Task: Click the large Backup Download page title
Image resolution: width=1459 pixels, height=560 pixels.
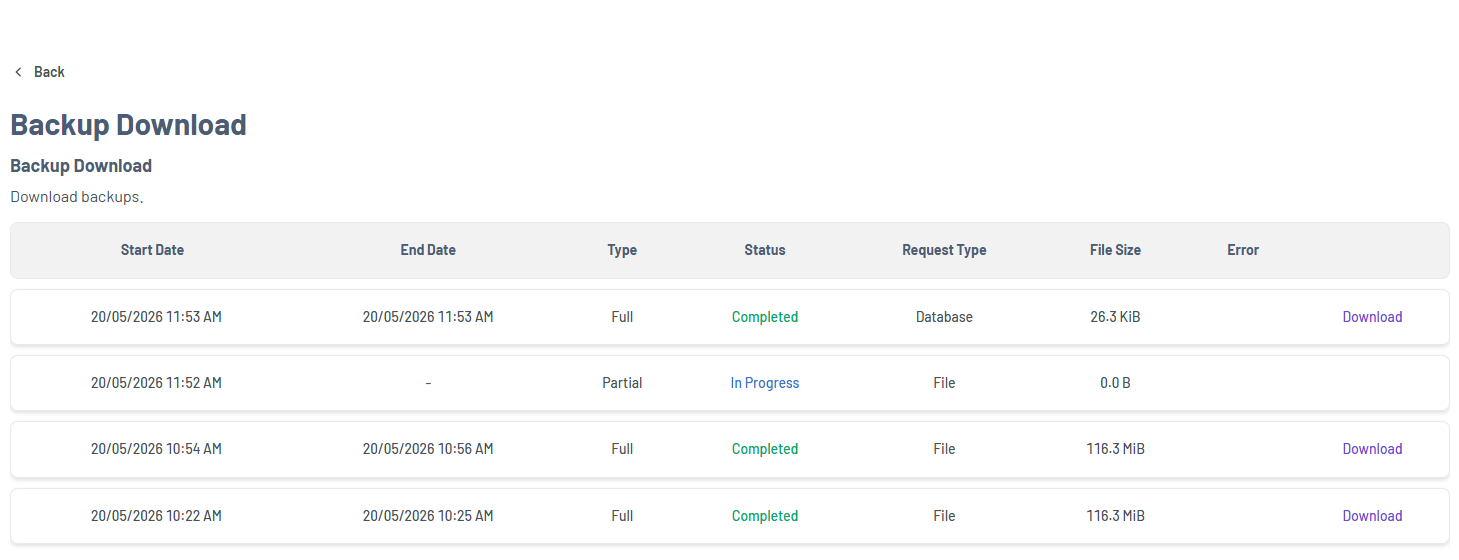Action: pyautogui.click(x=128, y=125)
